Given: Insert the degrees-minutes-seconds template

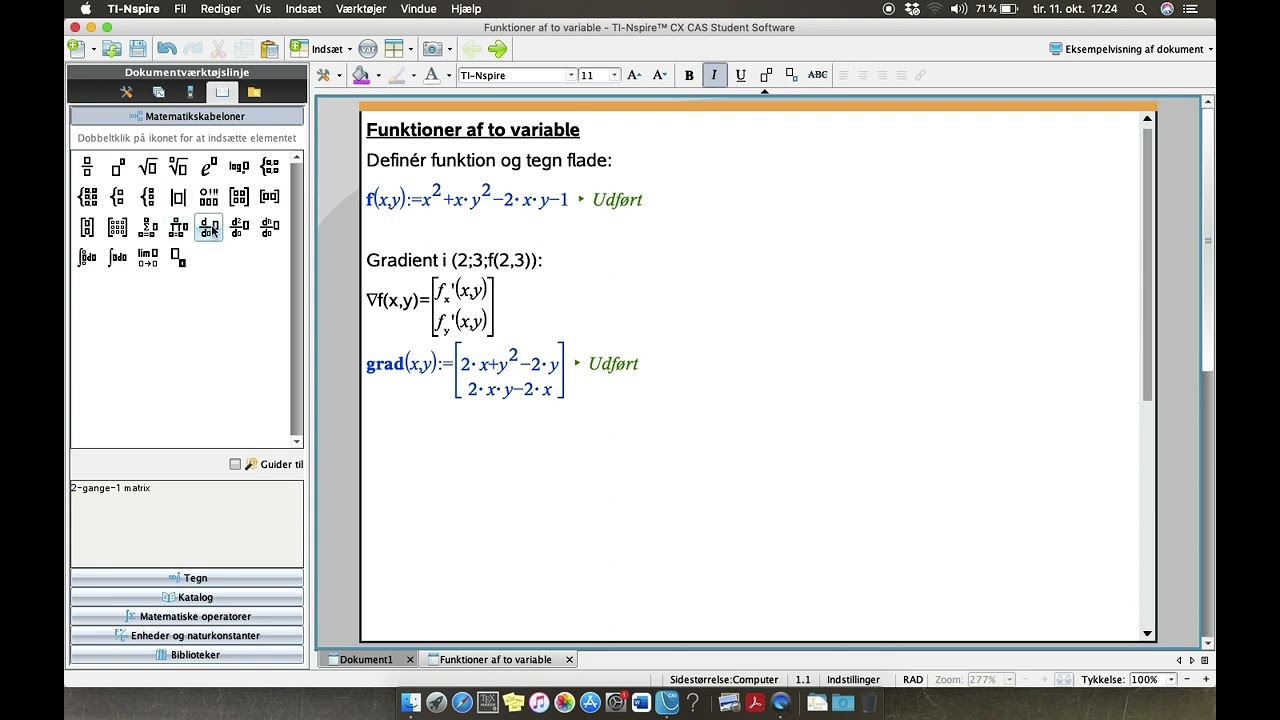Looking at the screenshot, I should [x=209, y=197].
